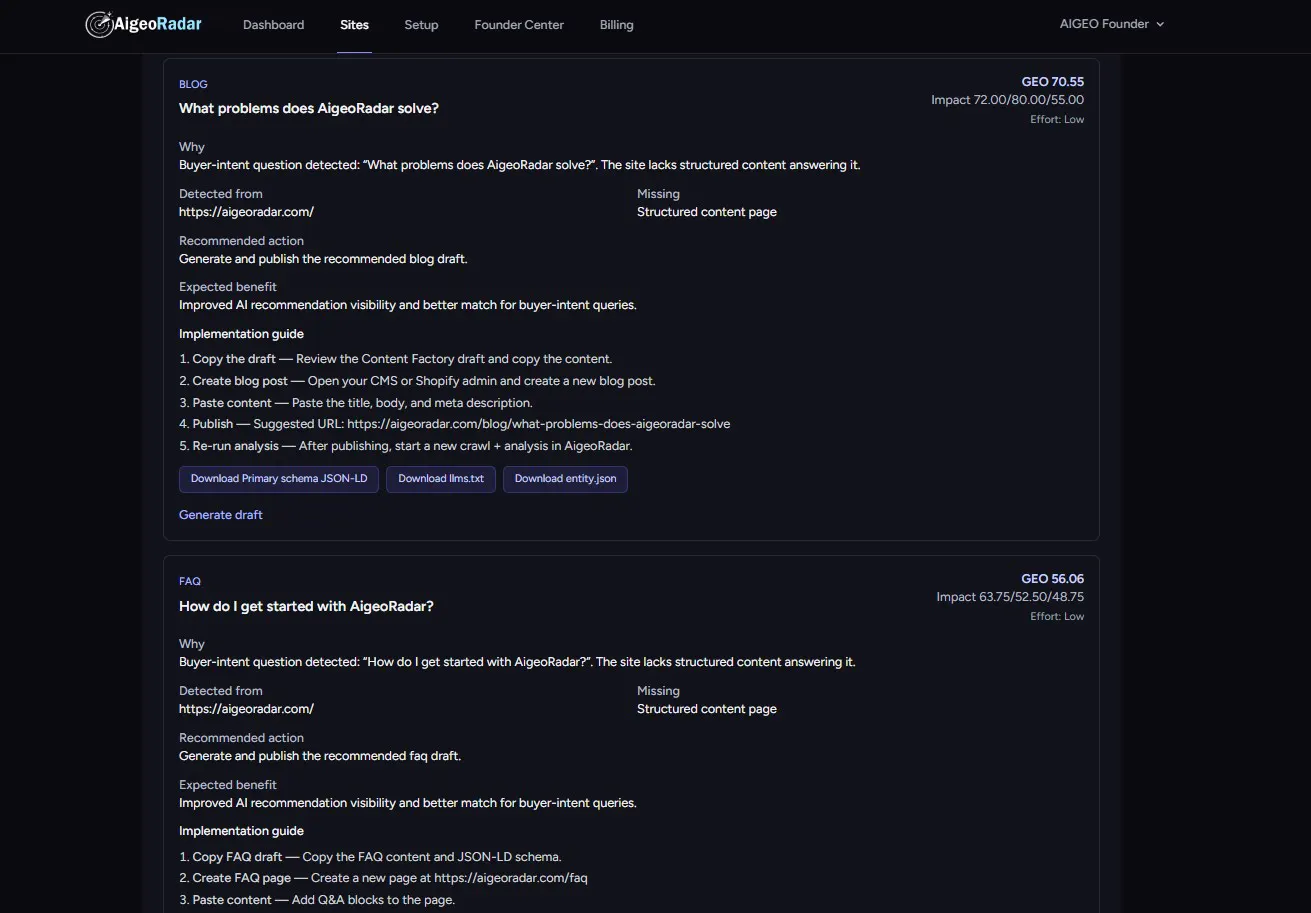Open the Founder Center tab
This screenshot has width=1311, height=913.
[519, 25]
